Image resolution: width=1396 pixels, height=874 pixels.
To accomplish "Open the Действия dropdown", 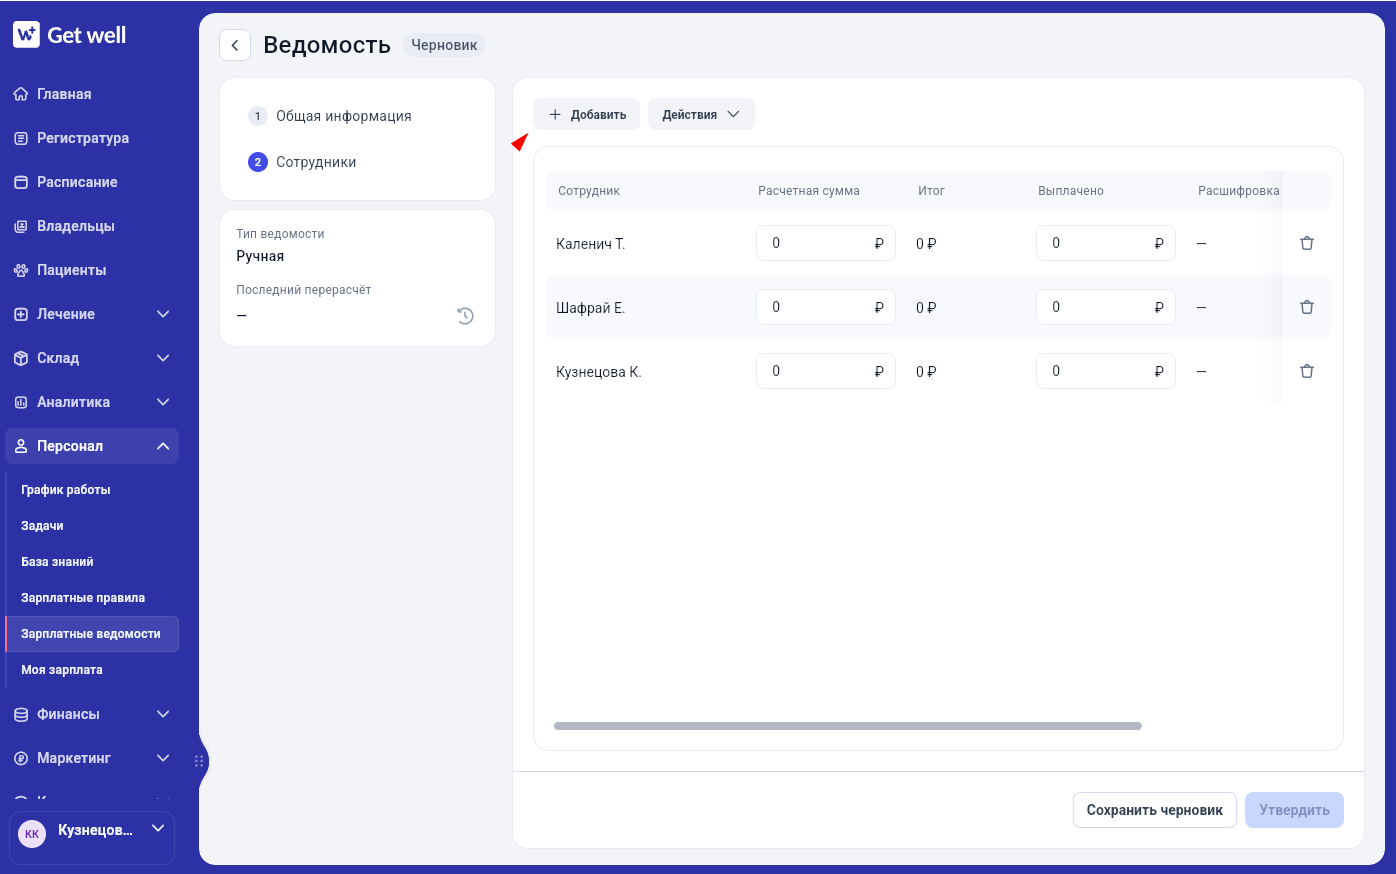I will [701, 114].
